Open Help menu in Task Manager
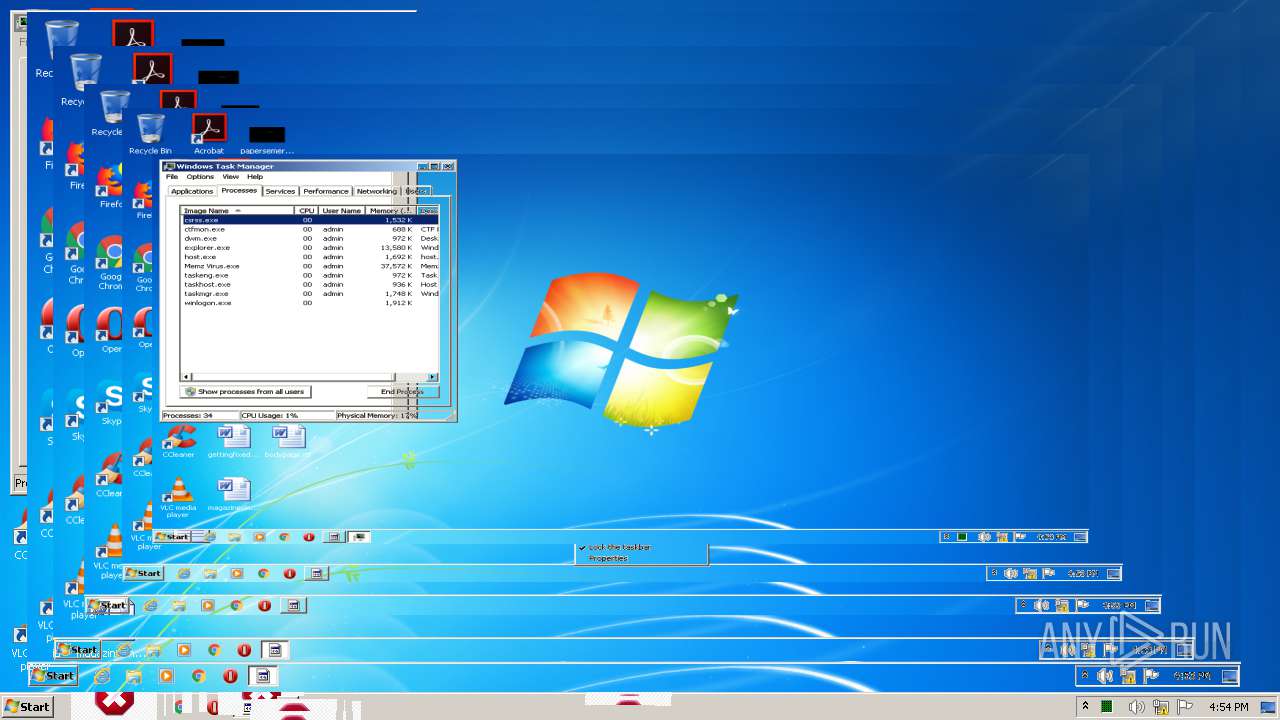 pyautogui.click(x=255, y=177)
